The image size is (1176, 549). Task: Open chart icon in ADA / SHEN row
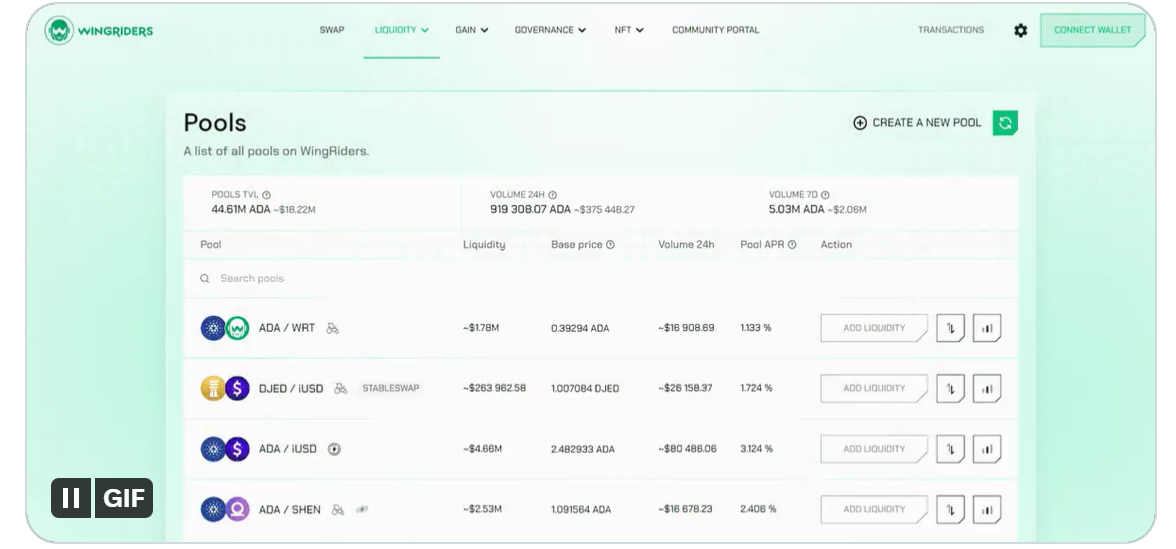click(987, 510)
